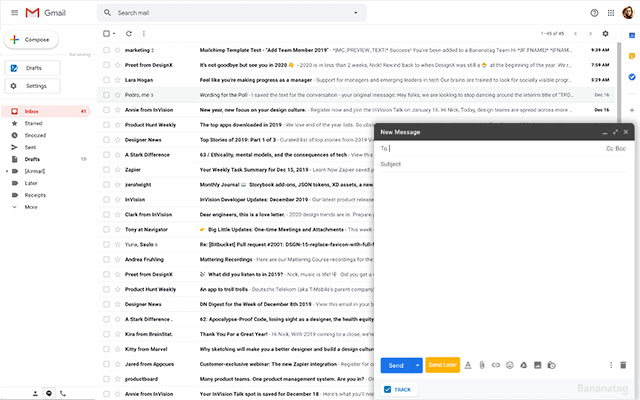Click the refresh mail icon
Screen dimensions: 640x400
(x=129, y=33)
